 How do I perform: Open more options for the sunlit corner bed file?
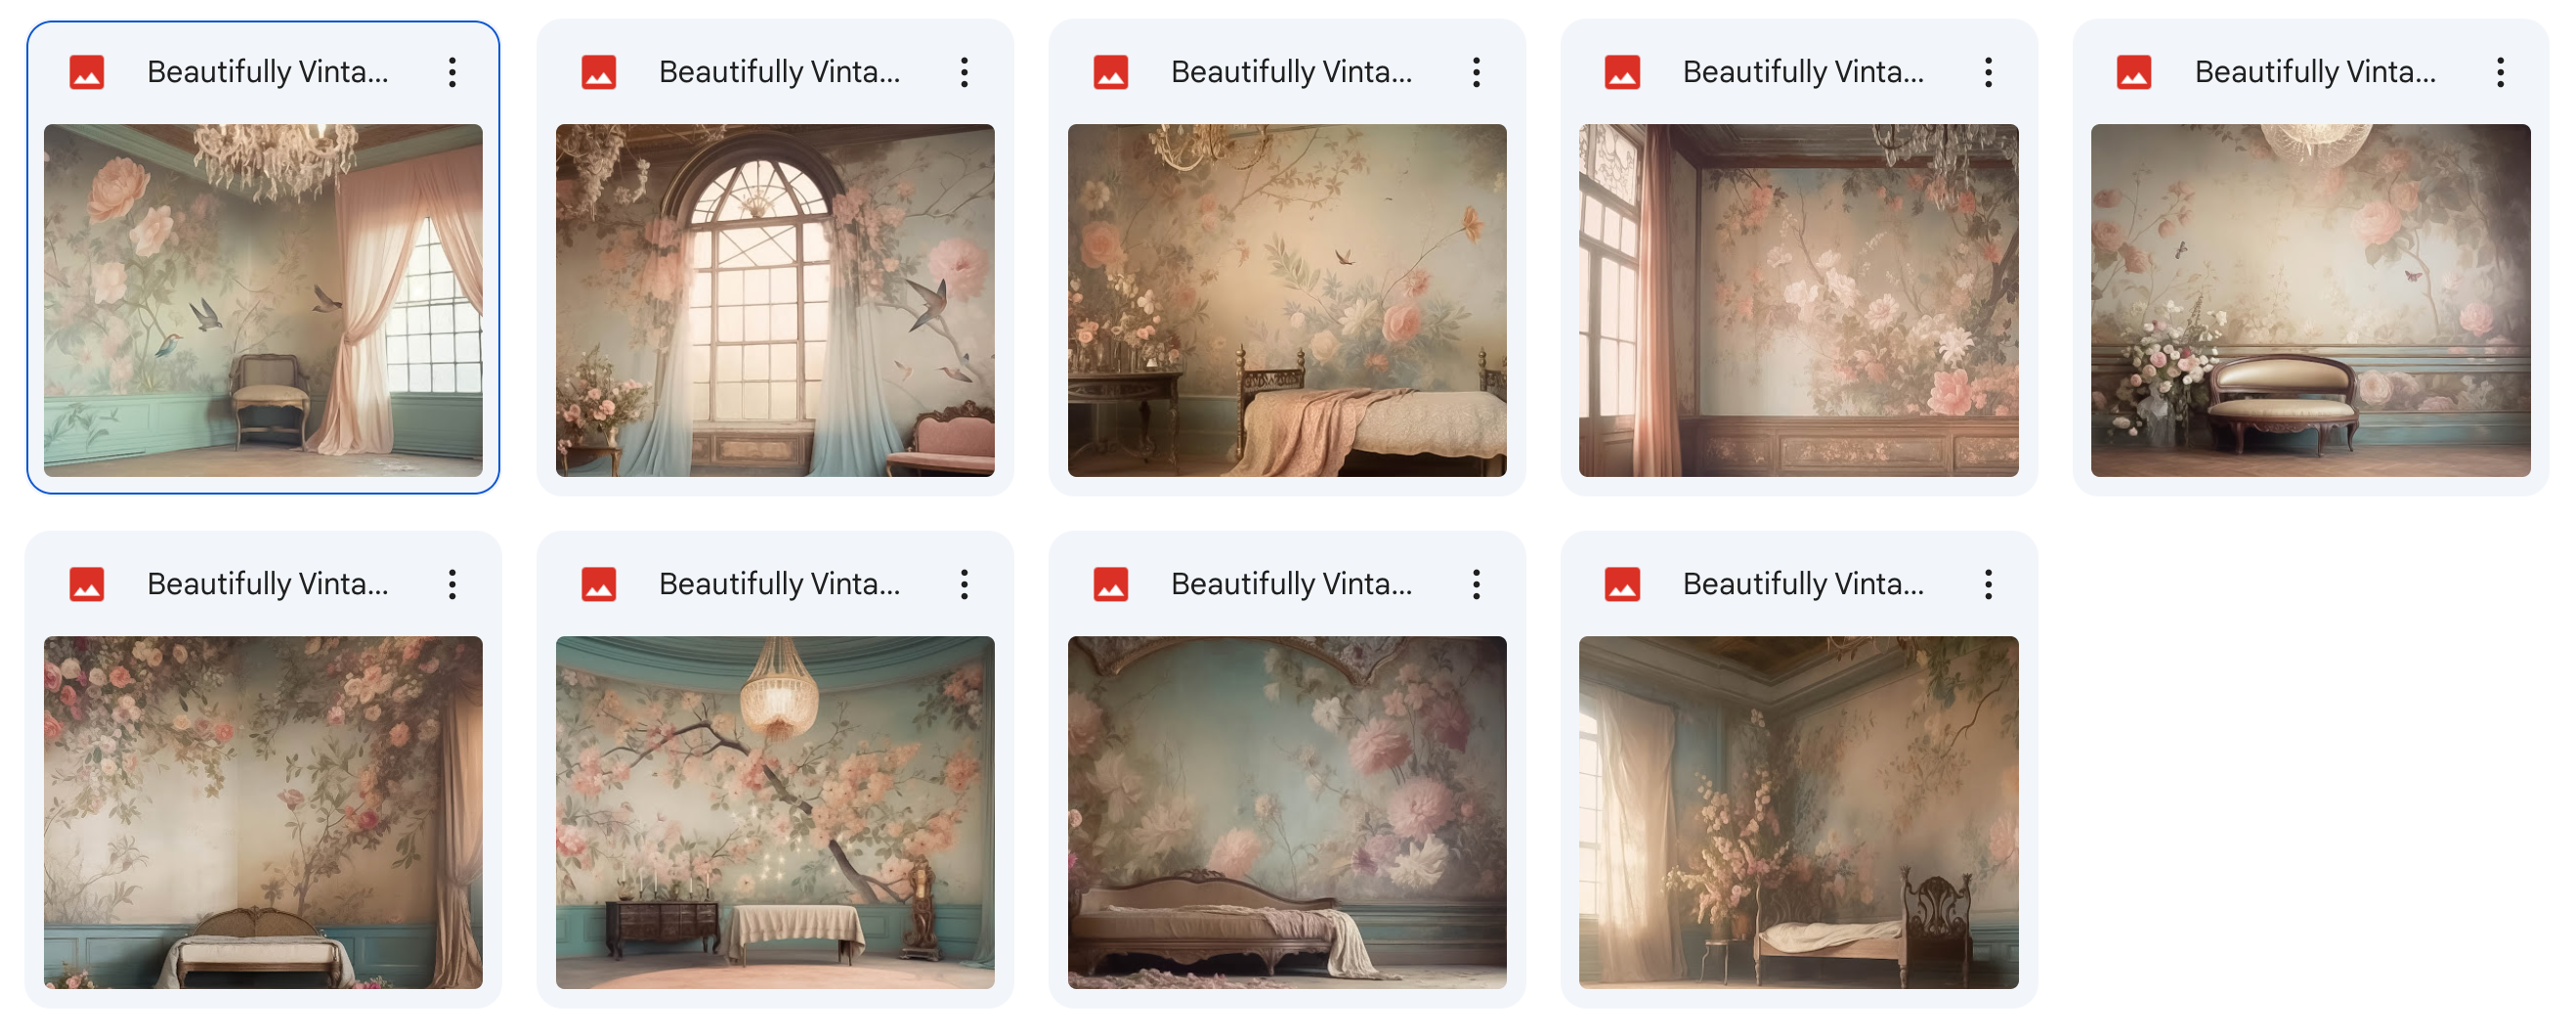pos(1988,584)
